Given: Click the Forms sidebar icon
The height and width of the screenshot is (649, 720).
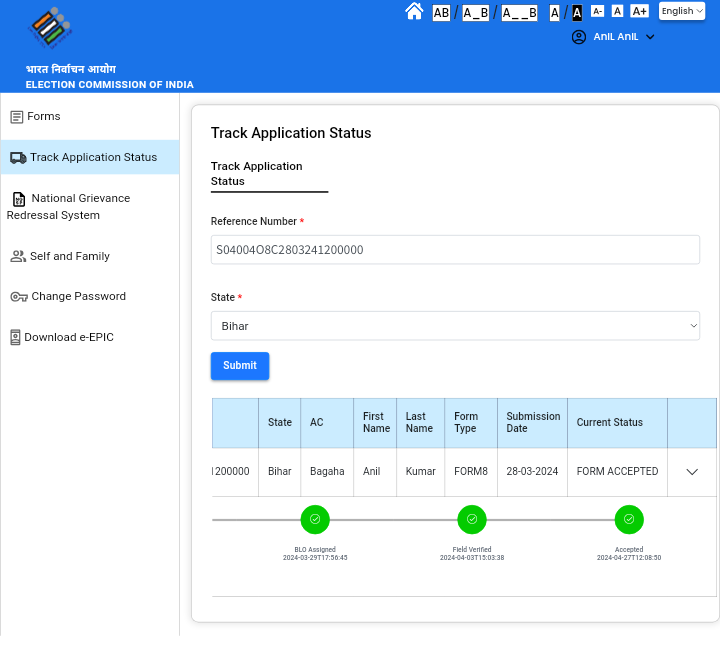Looking at the screenshot, I should 17,117.
